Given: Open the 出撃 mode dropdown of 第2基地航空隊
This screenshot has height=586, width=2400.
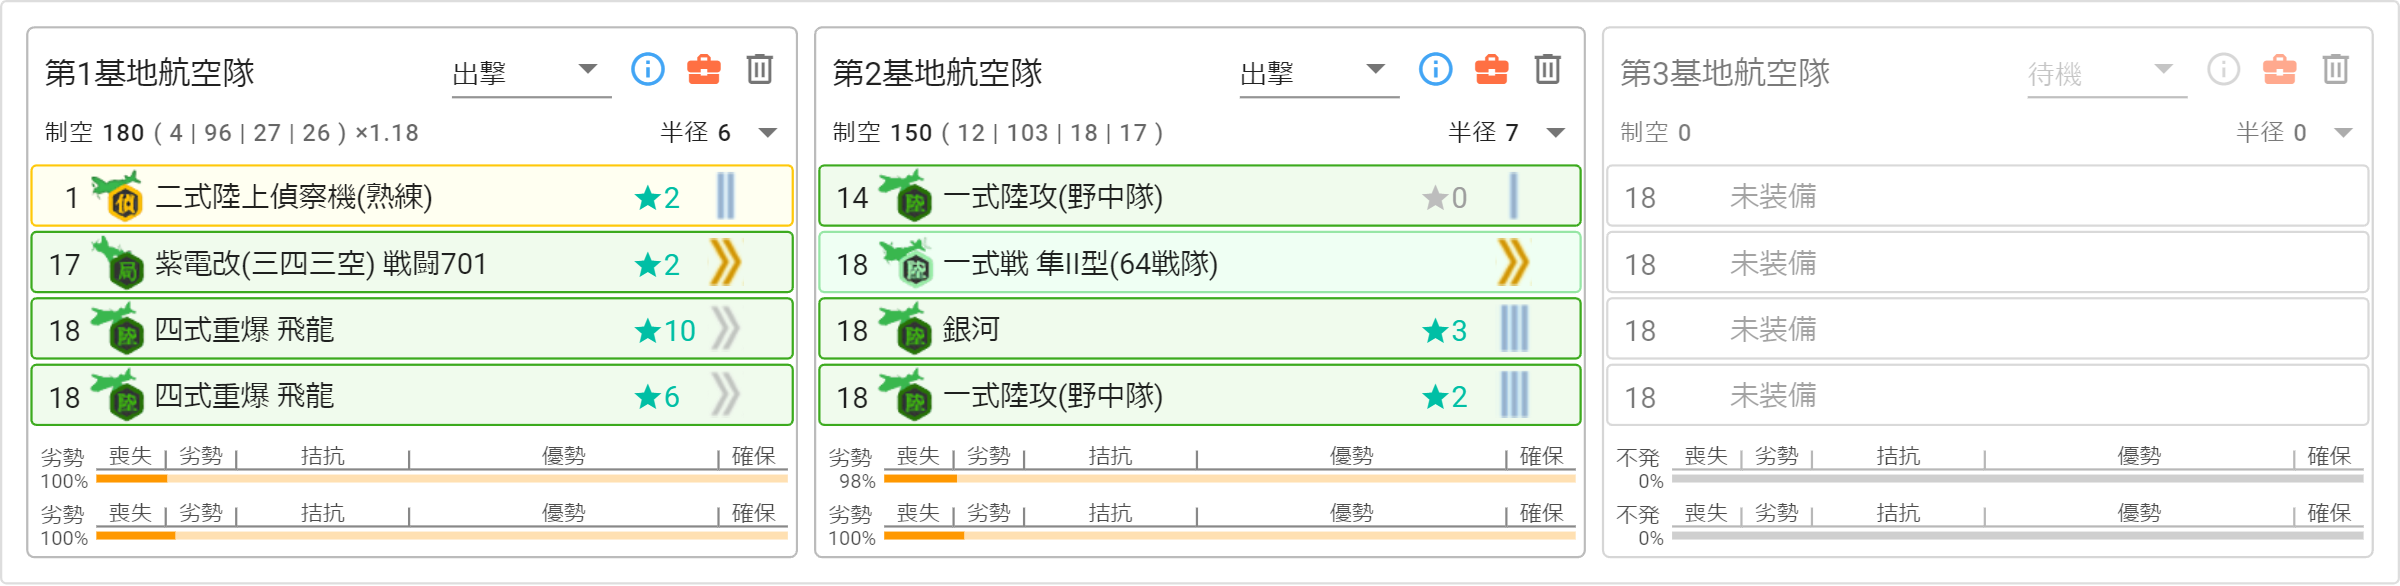Looking at the screenshot, I should point(1319,73).
